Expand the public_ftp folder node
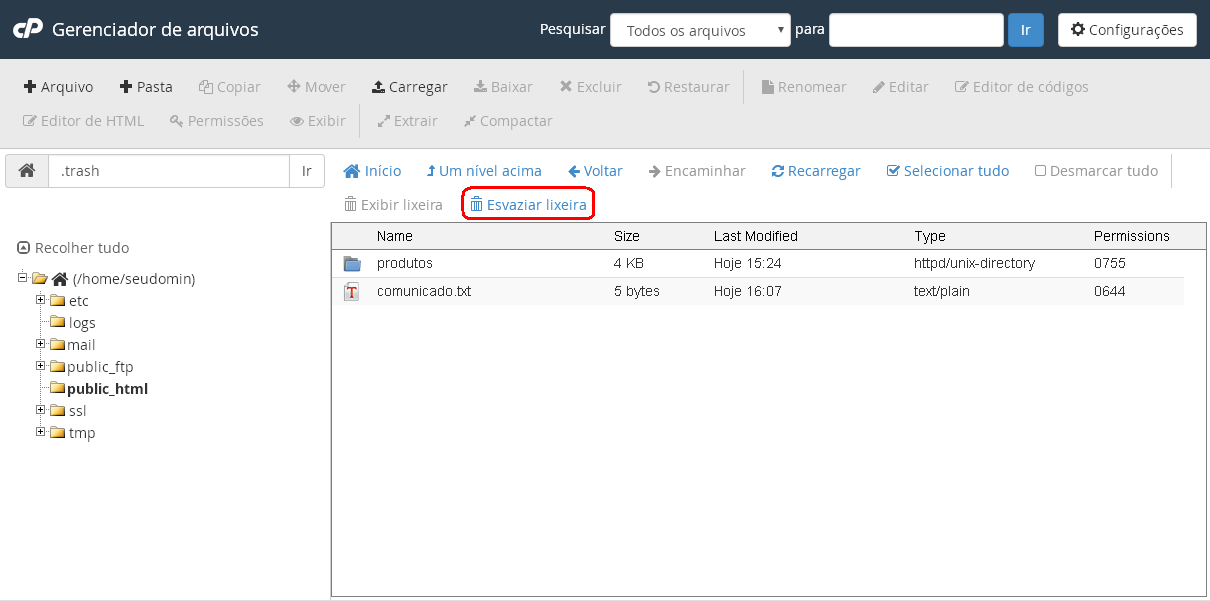The width and height of the screenshot is (1210, 601). pyautogui.click(x=41, y=366)
